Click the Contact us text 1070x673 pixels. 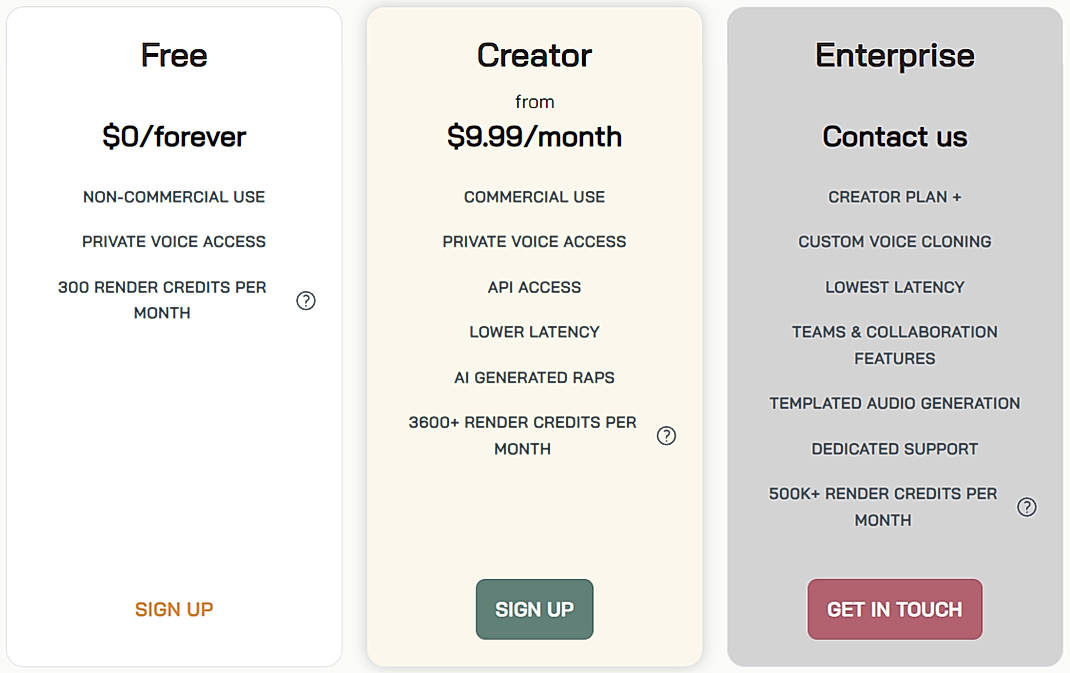(x=894, y=136)
